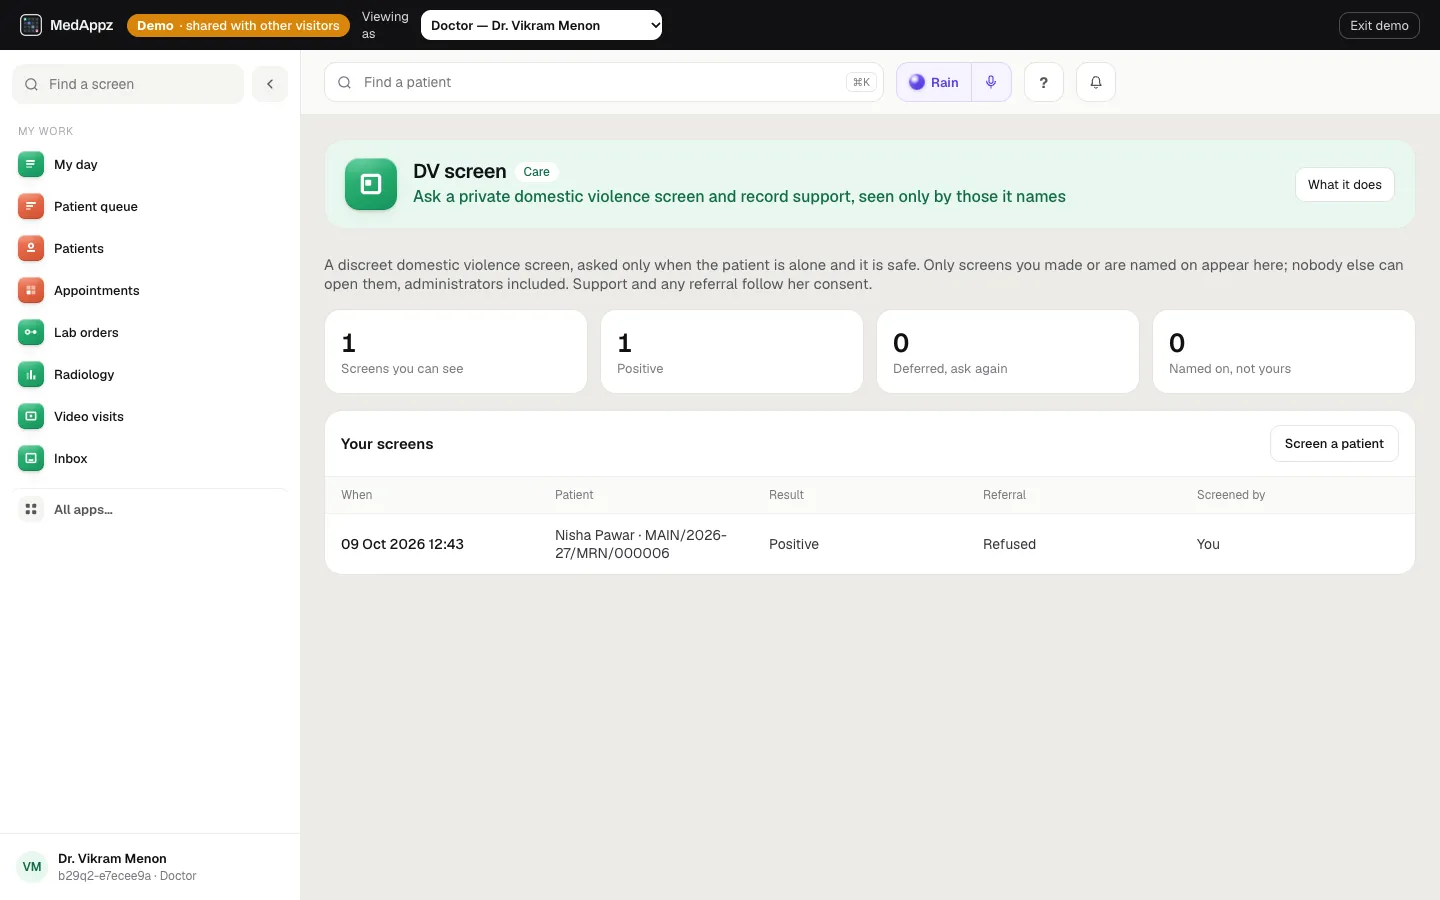Focus the Find a patient search field
Viewport: 1440px width, 900px height.
(x=604, y=82)
